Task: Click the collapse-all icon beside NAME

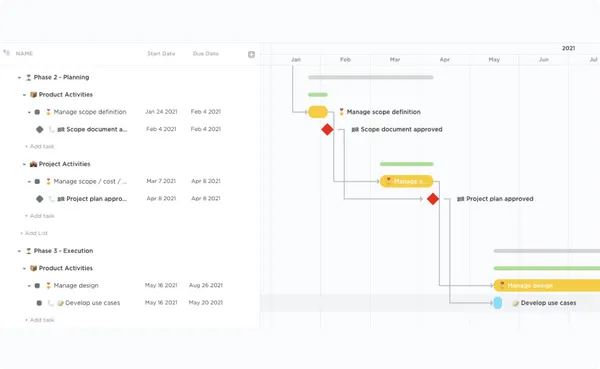Action: click(7, 53)
